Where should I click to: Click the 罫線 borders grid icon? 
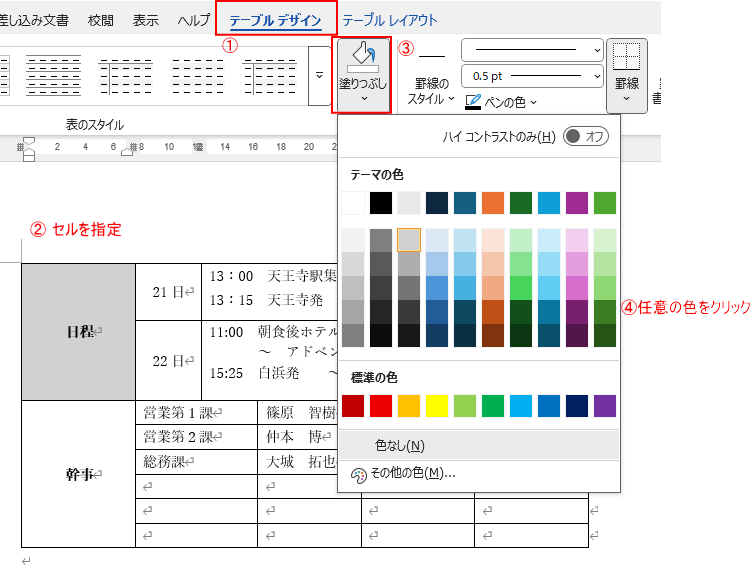point(627,56)
